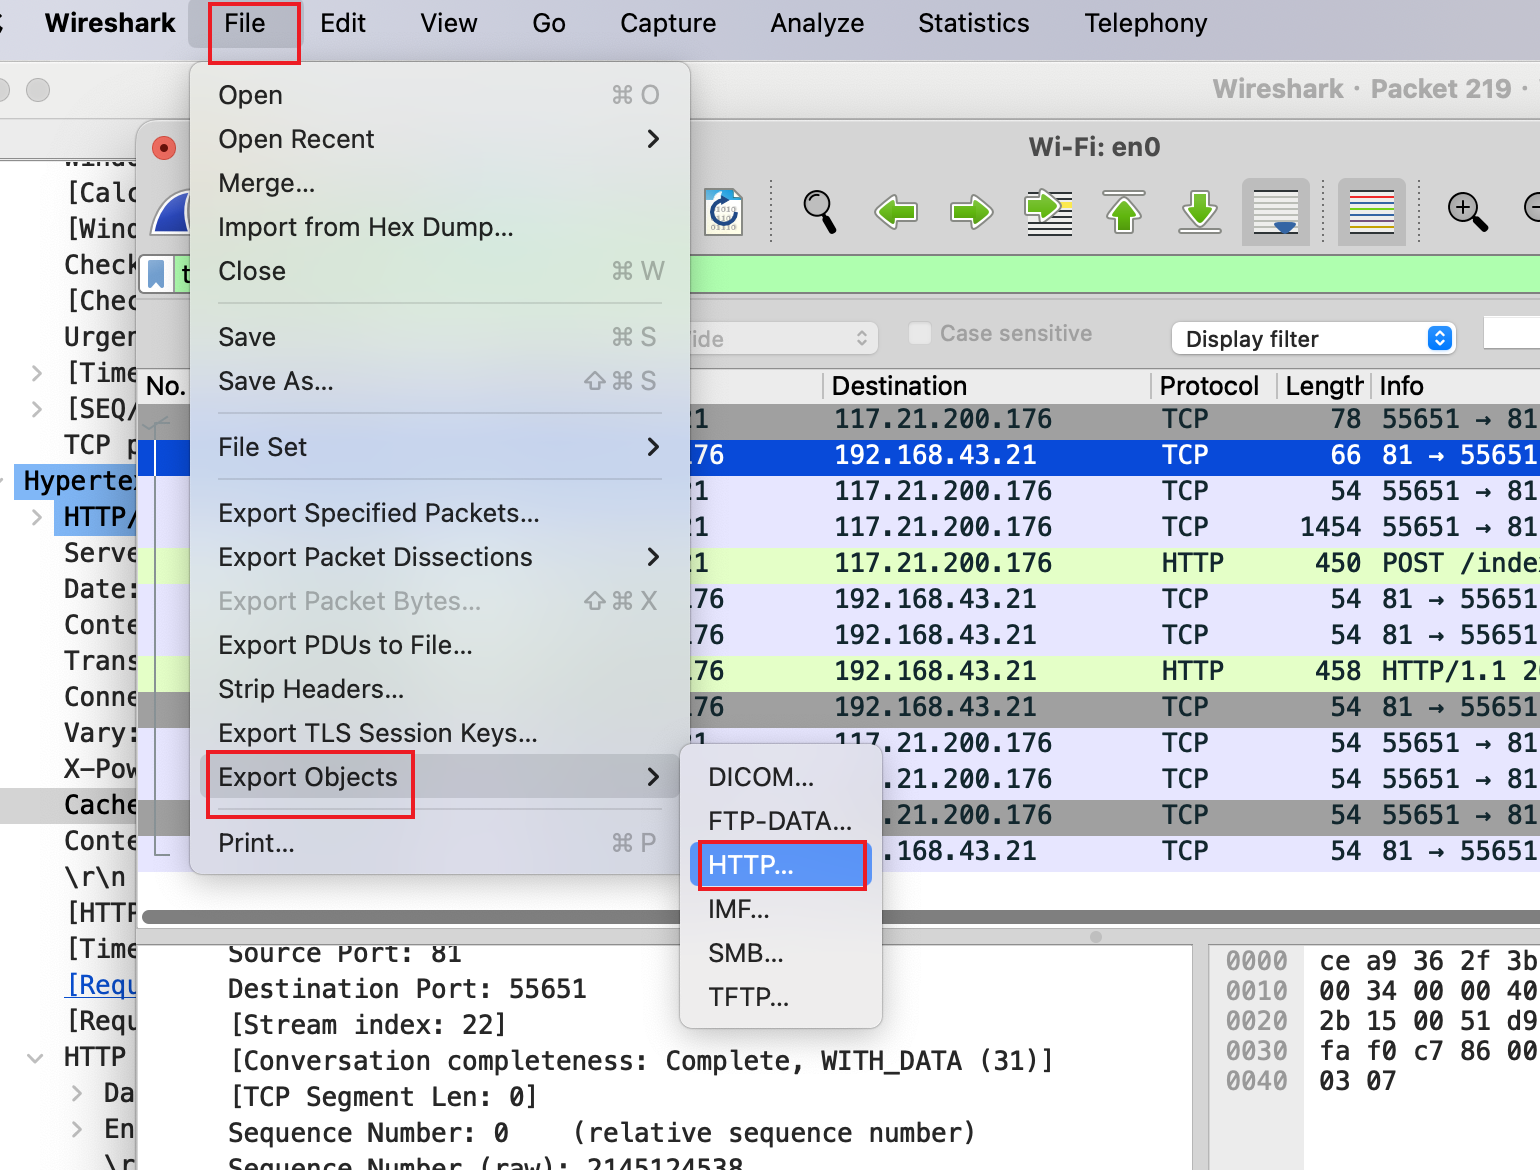Toggle auto-scroll during live capture

(x=1275, y=211)
